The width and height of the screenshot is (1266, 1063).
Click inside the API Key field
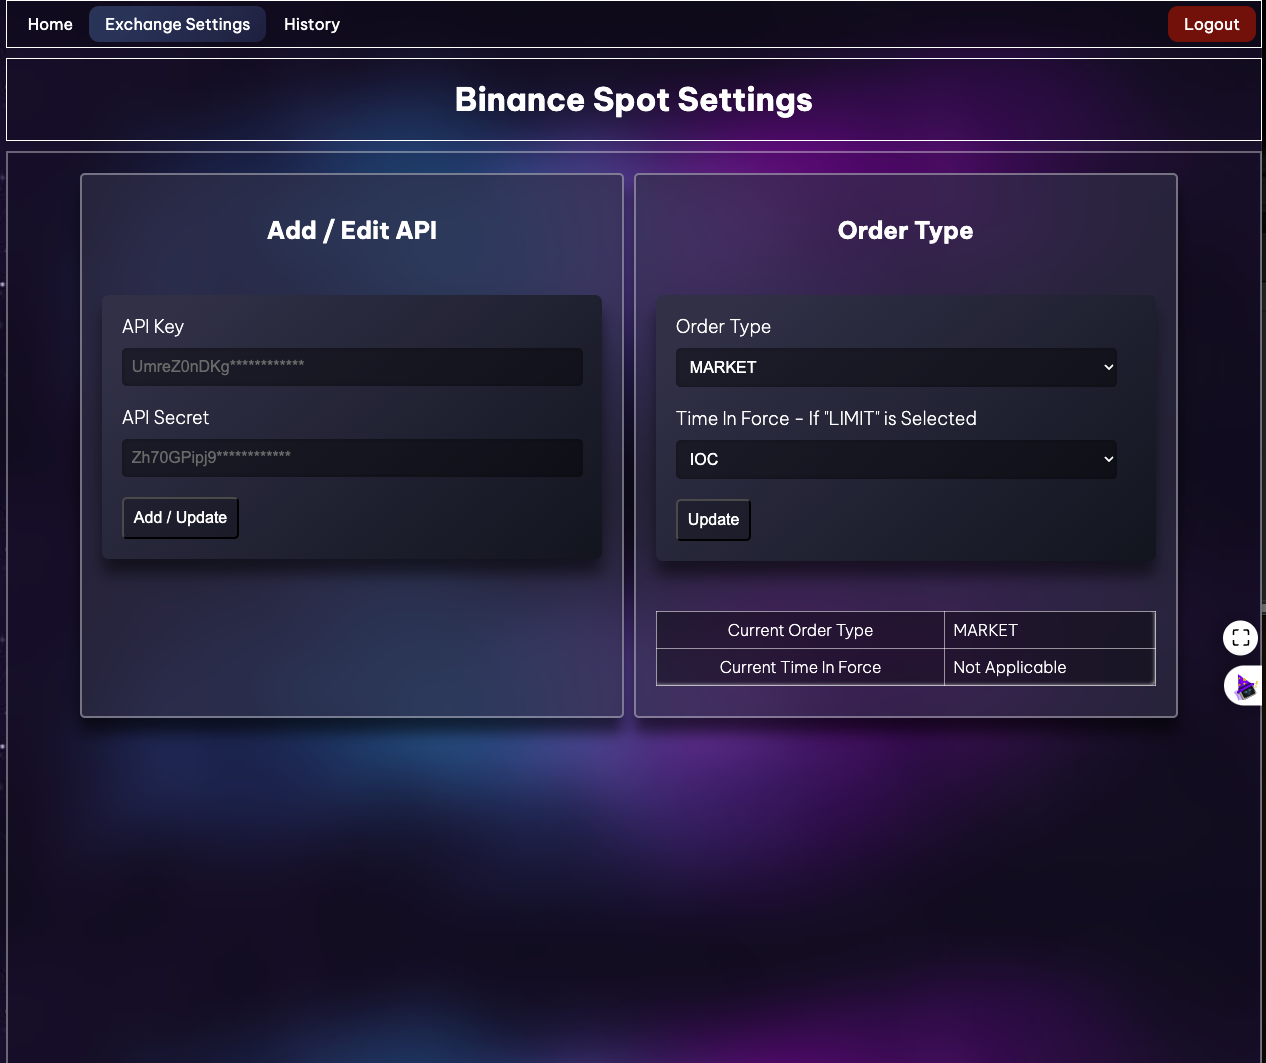352,367
